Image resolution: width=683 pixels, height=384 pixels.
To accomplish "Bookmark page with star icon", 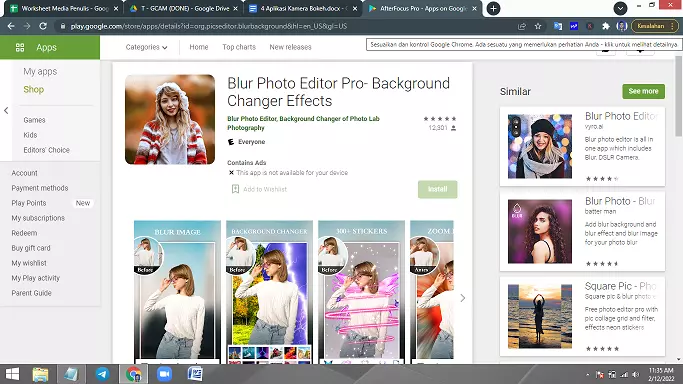I will (538, 26).
